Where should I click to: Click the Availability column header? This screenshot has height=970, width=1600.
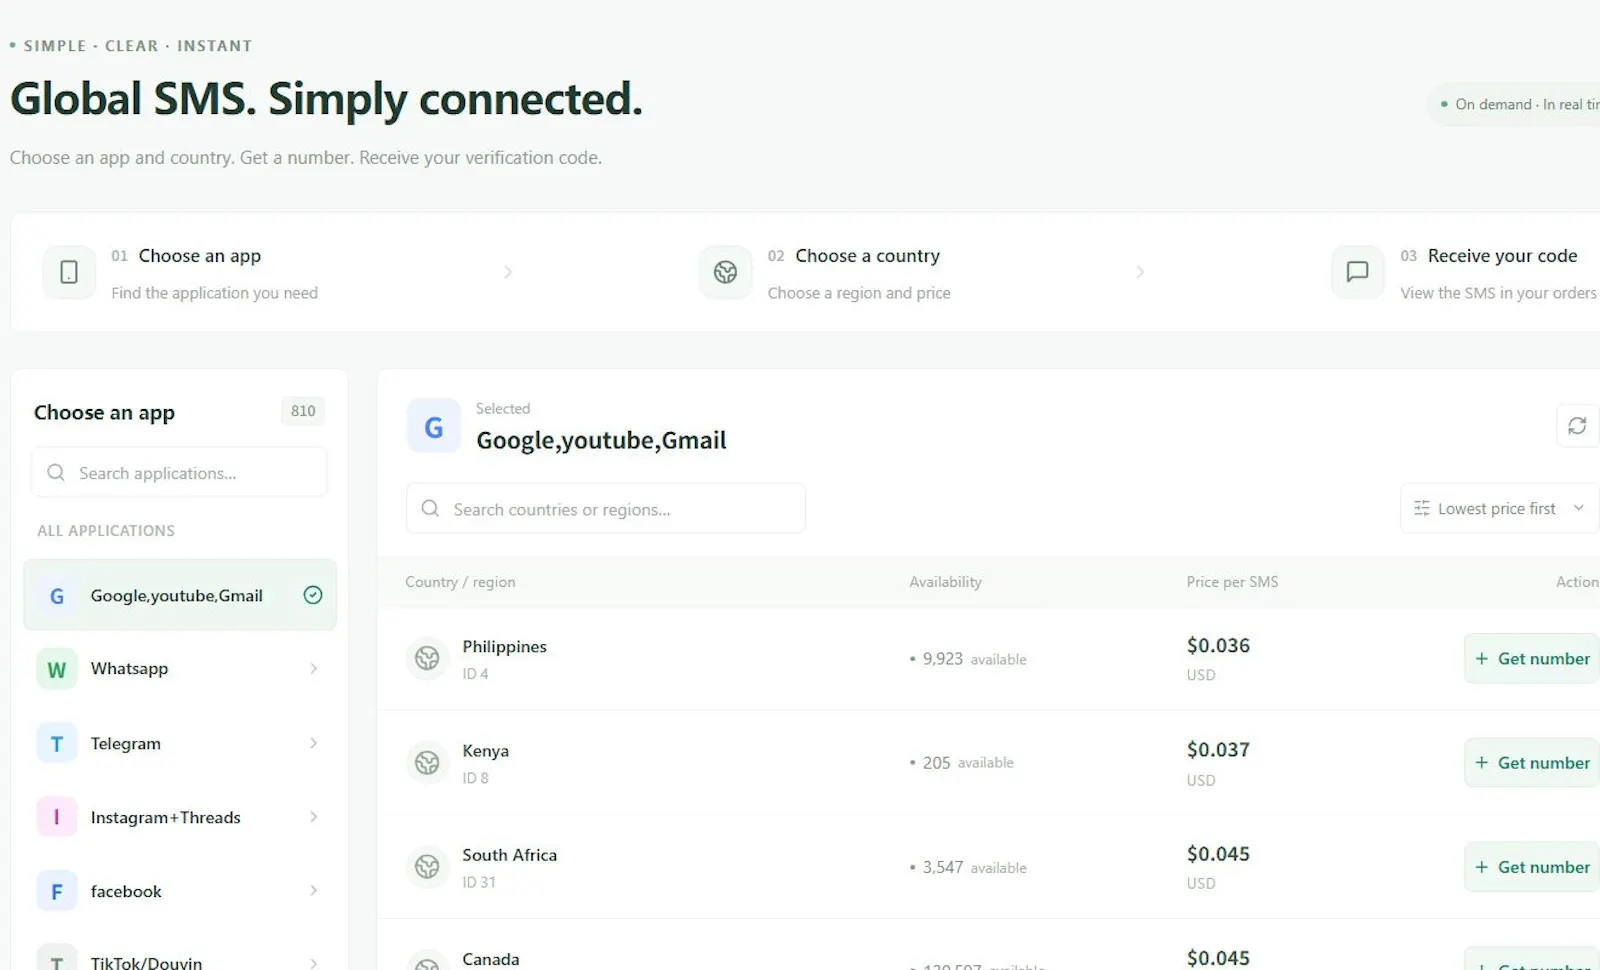[945, 582]
